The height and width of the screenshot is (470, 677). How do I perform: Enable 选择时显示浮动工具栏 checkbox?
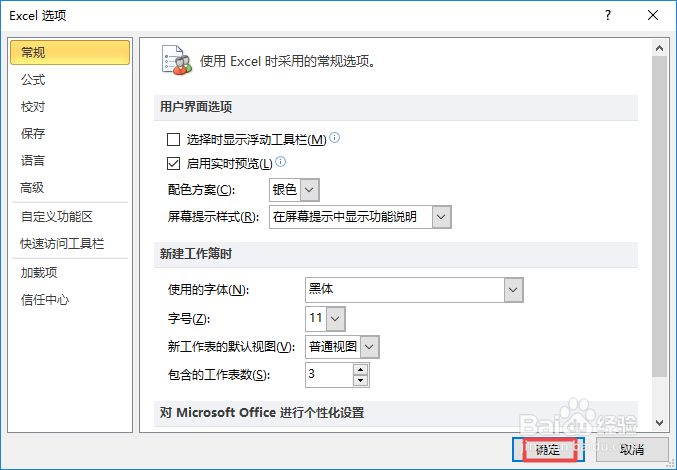point(174,139)
